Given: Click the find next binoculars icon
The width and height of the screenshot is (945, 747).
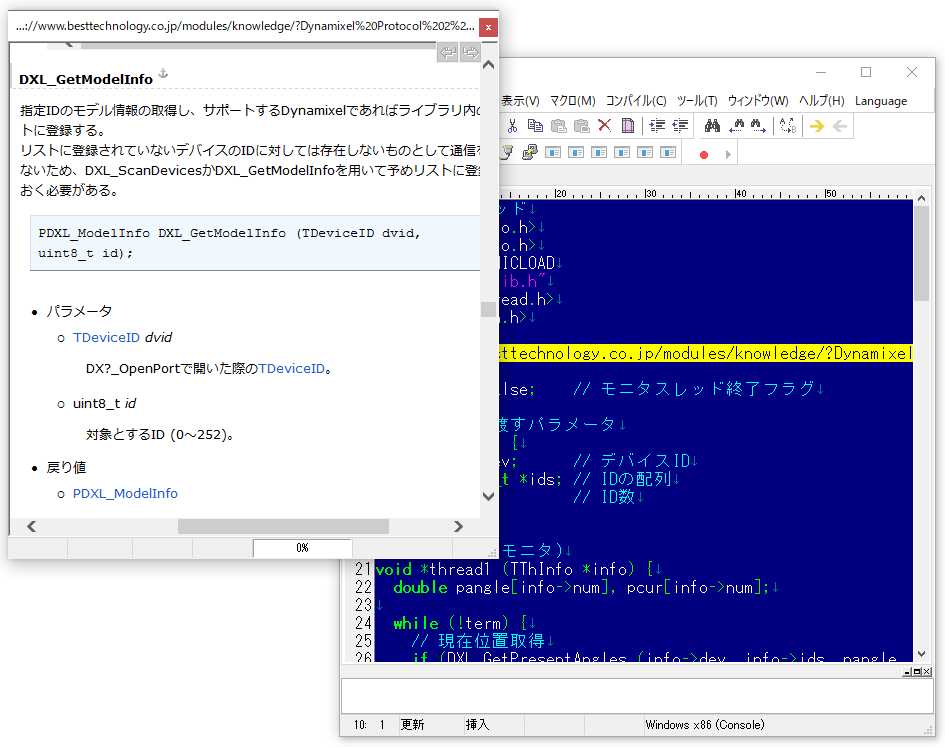Looking at the screenshot, I should pyautogui.click(x=758, y=126).
